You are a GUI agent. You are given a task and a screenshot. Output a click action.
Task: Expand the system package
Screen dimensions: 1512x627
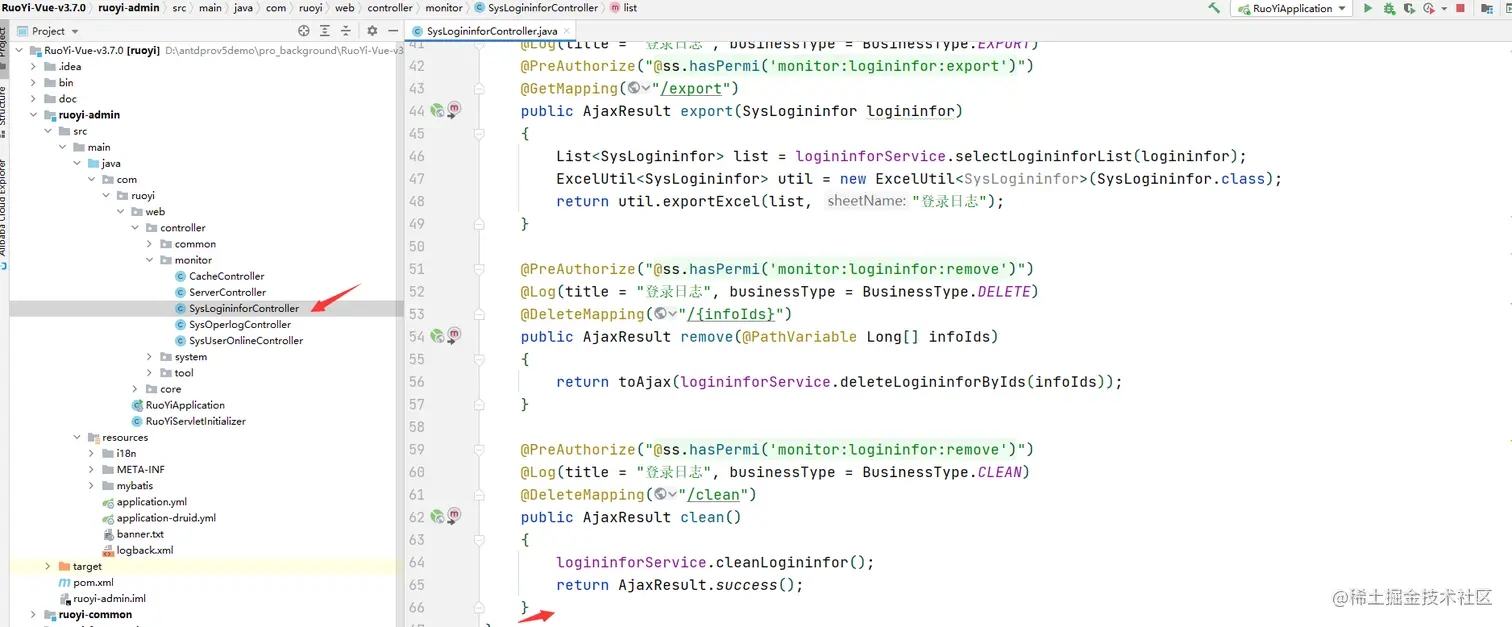pos(150,356)
